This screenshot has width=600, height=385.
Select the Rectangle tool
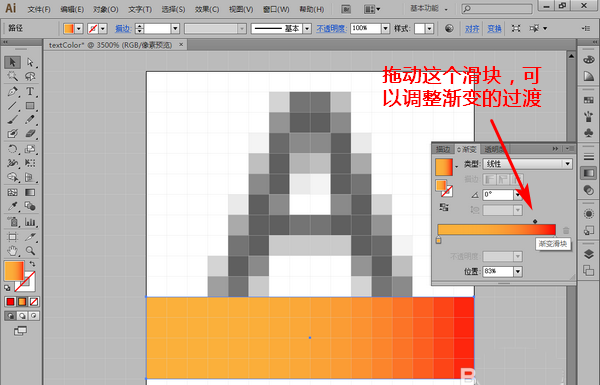pos(30,106)
